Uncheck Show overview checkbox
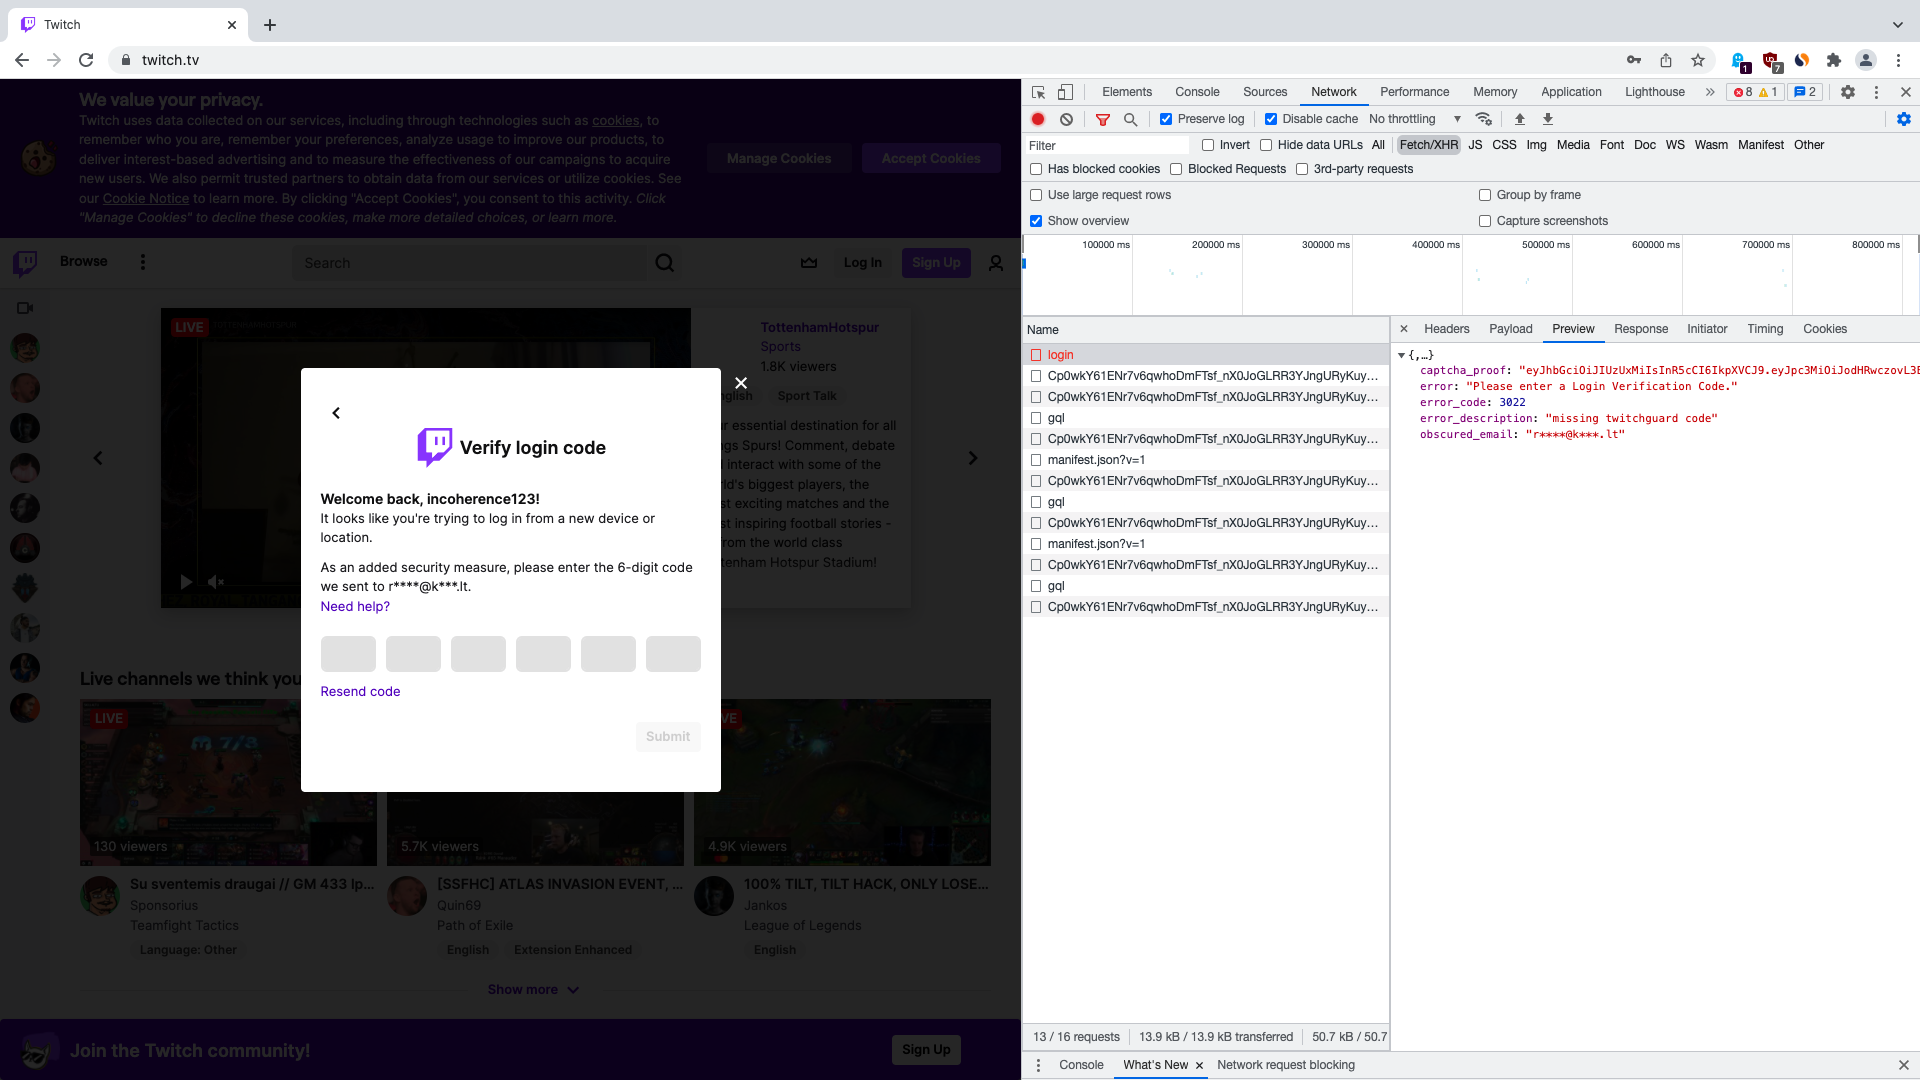This screenshot has height=1080, width=1920. coord(1036,221)
